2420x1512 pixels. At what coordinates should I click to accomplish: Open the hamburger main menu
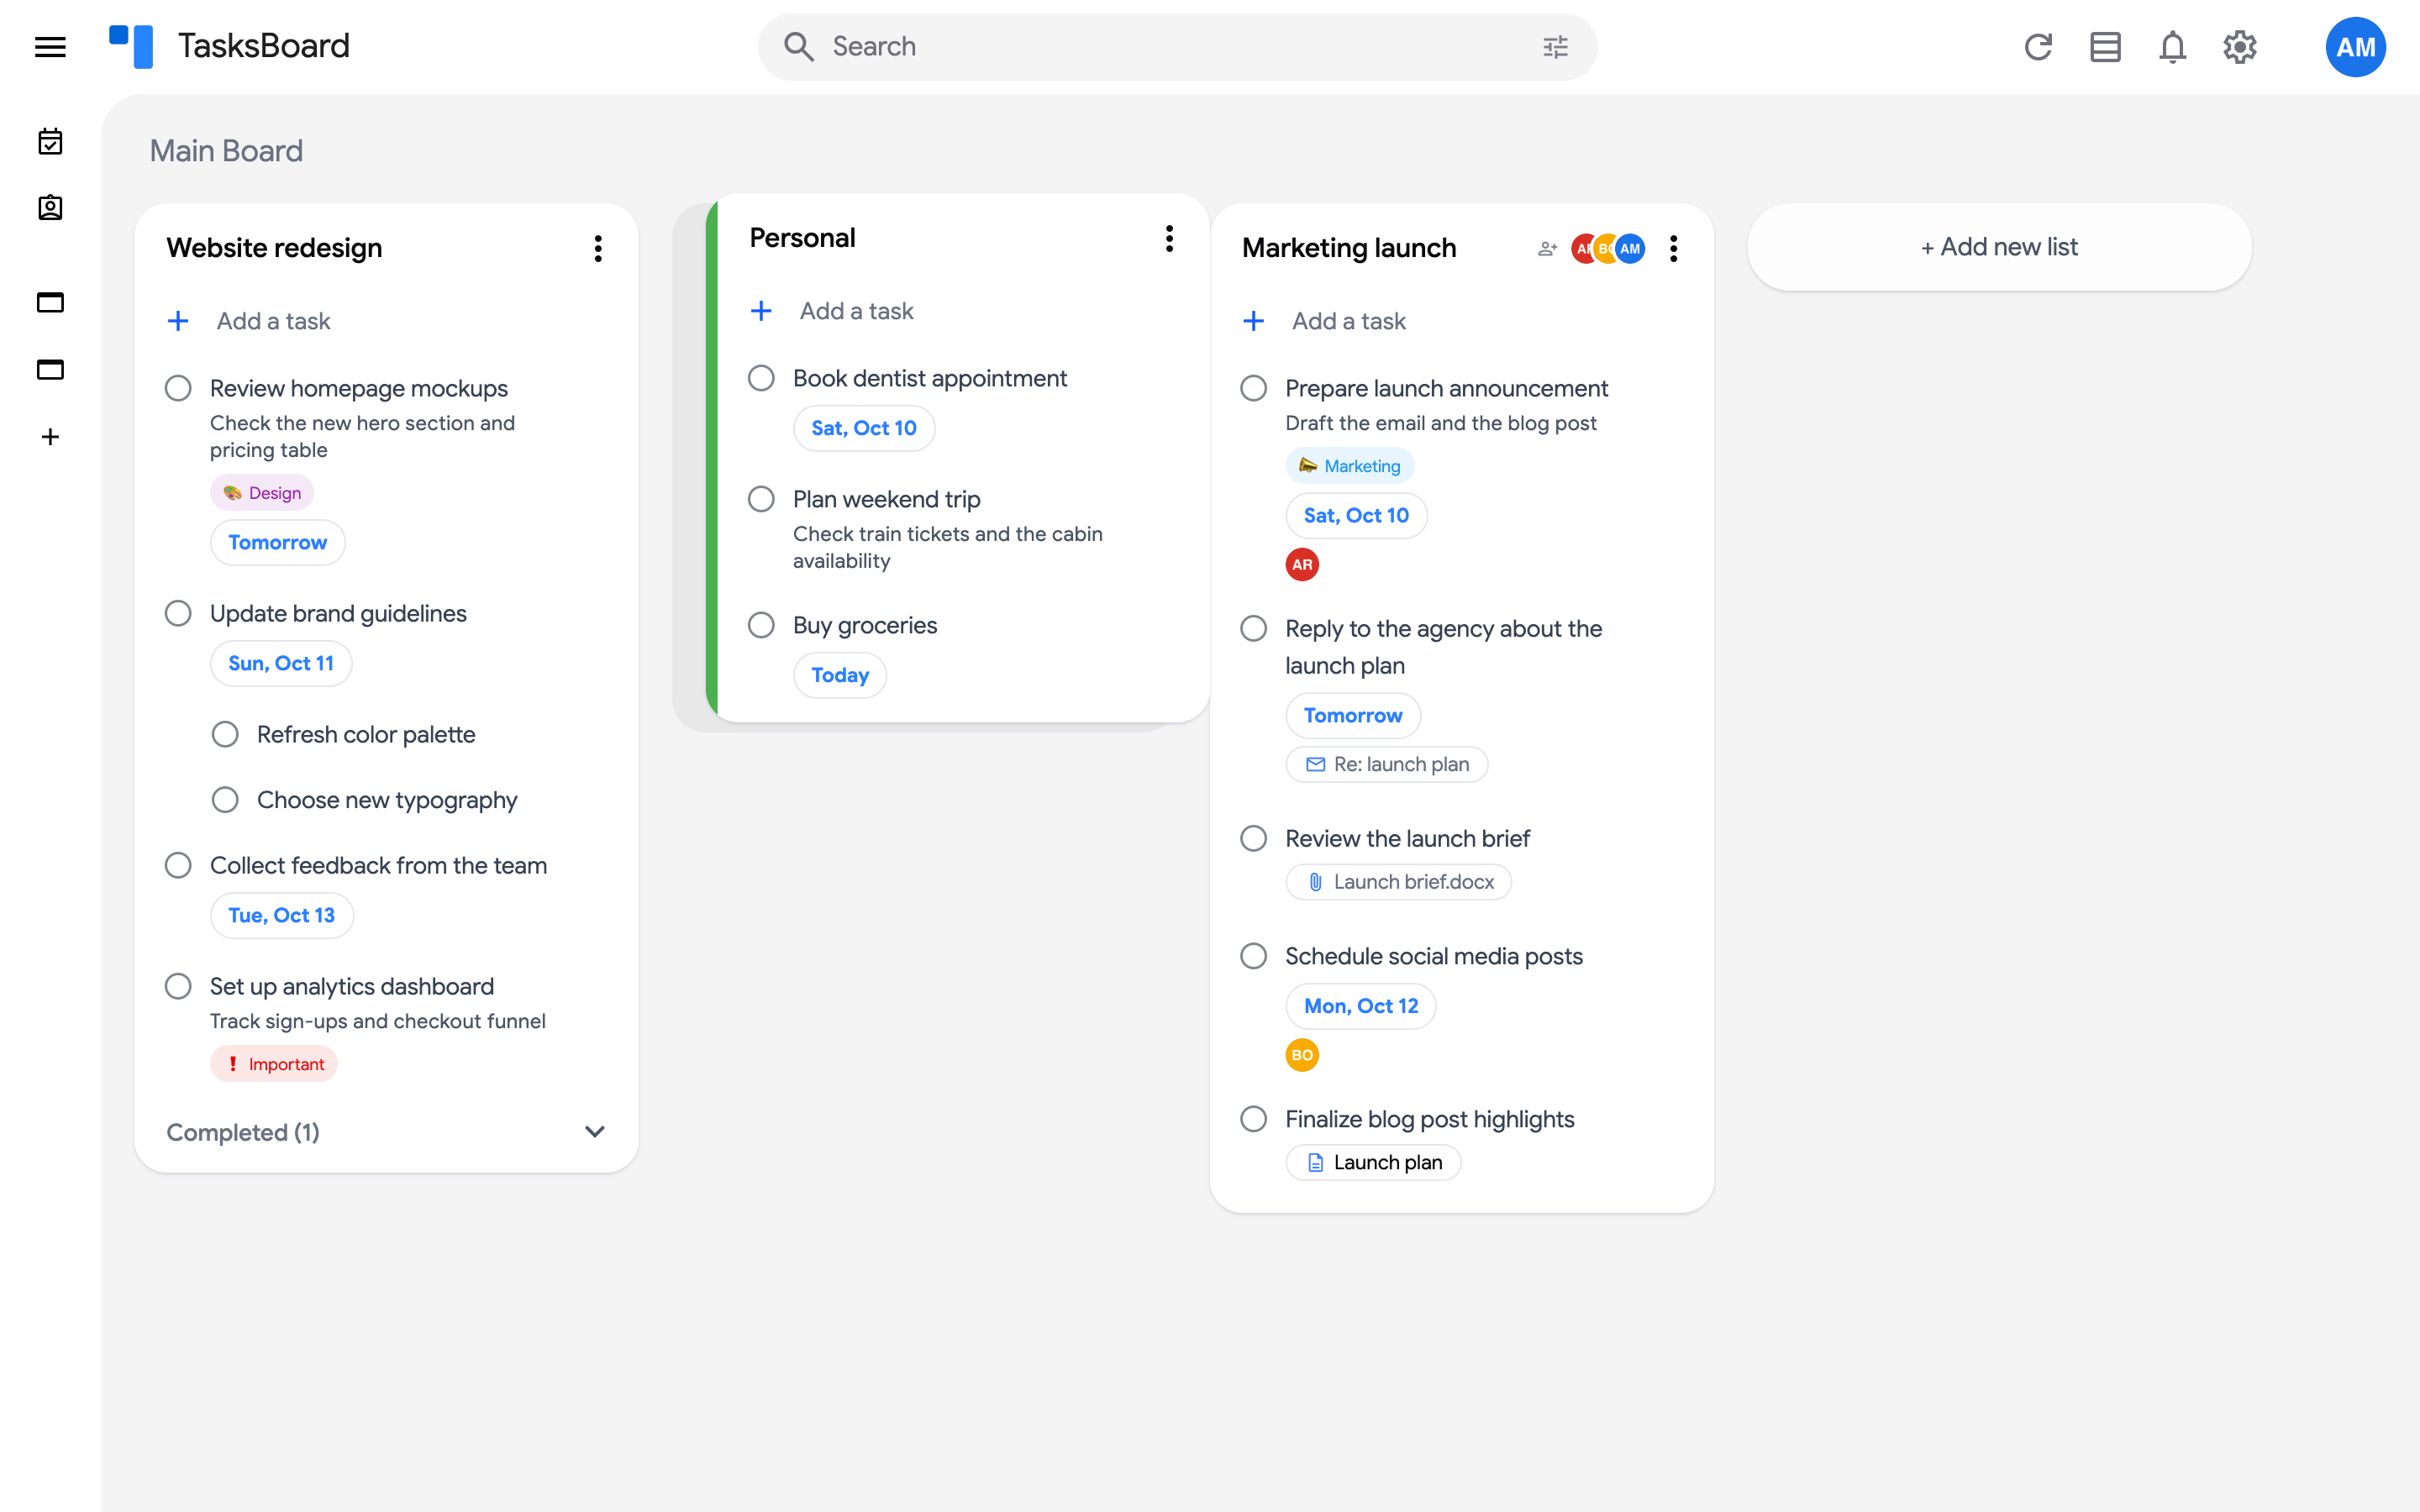click(x=50, y=47)
